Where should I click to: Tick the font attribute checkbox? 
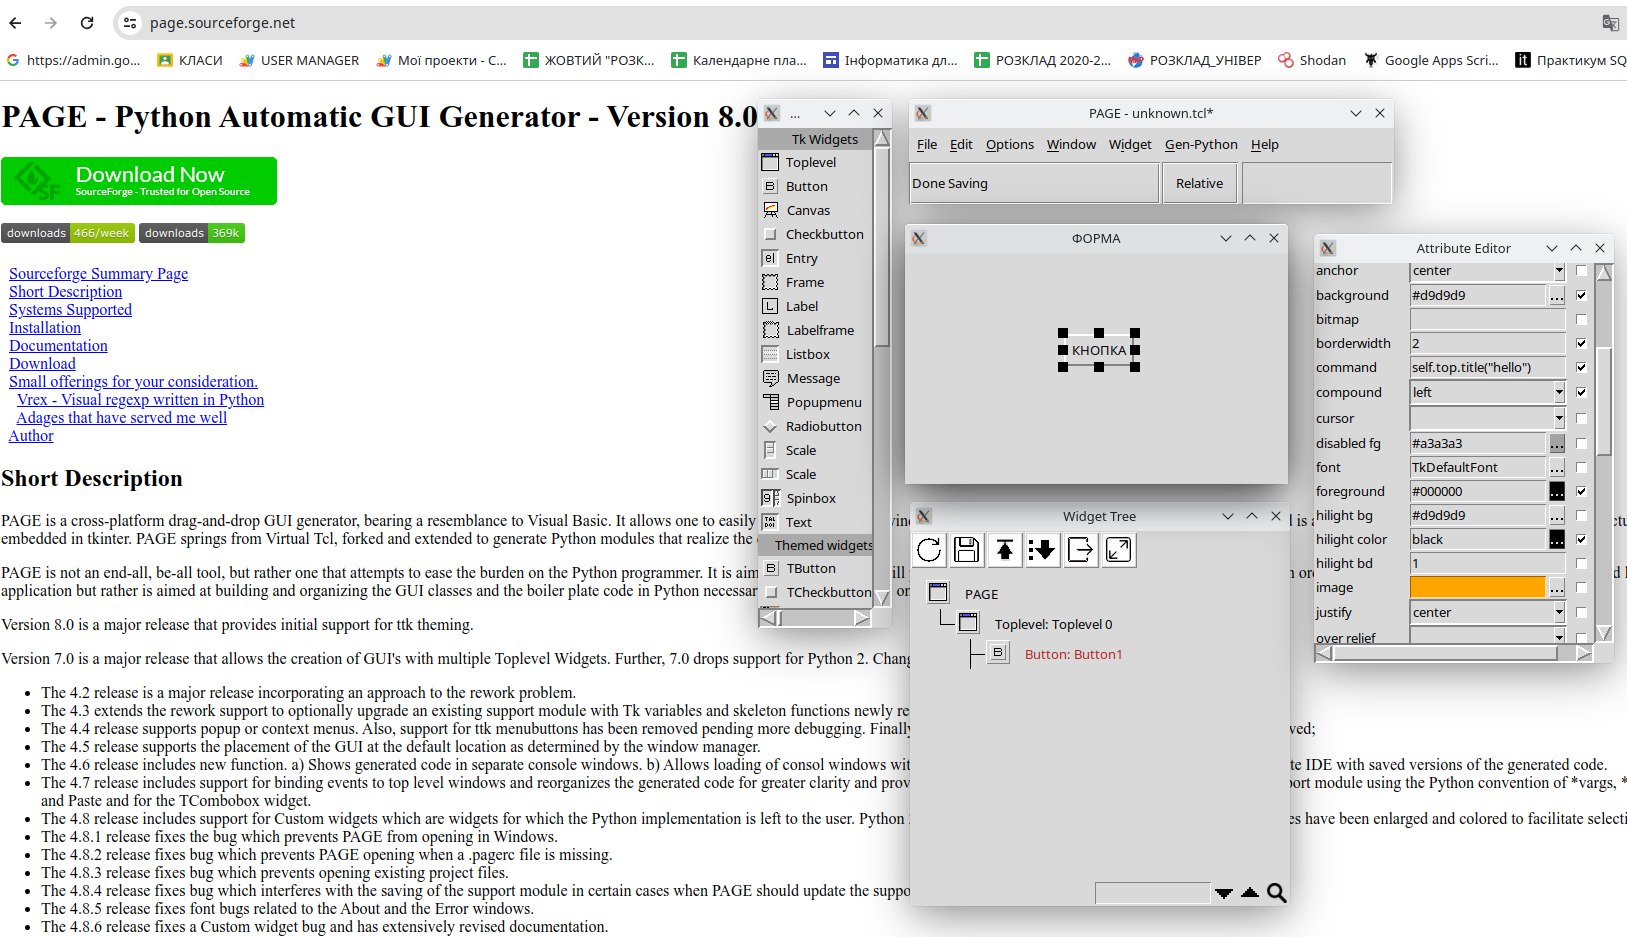[x=1581, y=467]
